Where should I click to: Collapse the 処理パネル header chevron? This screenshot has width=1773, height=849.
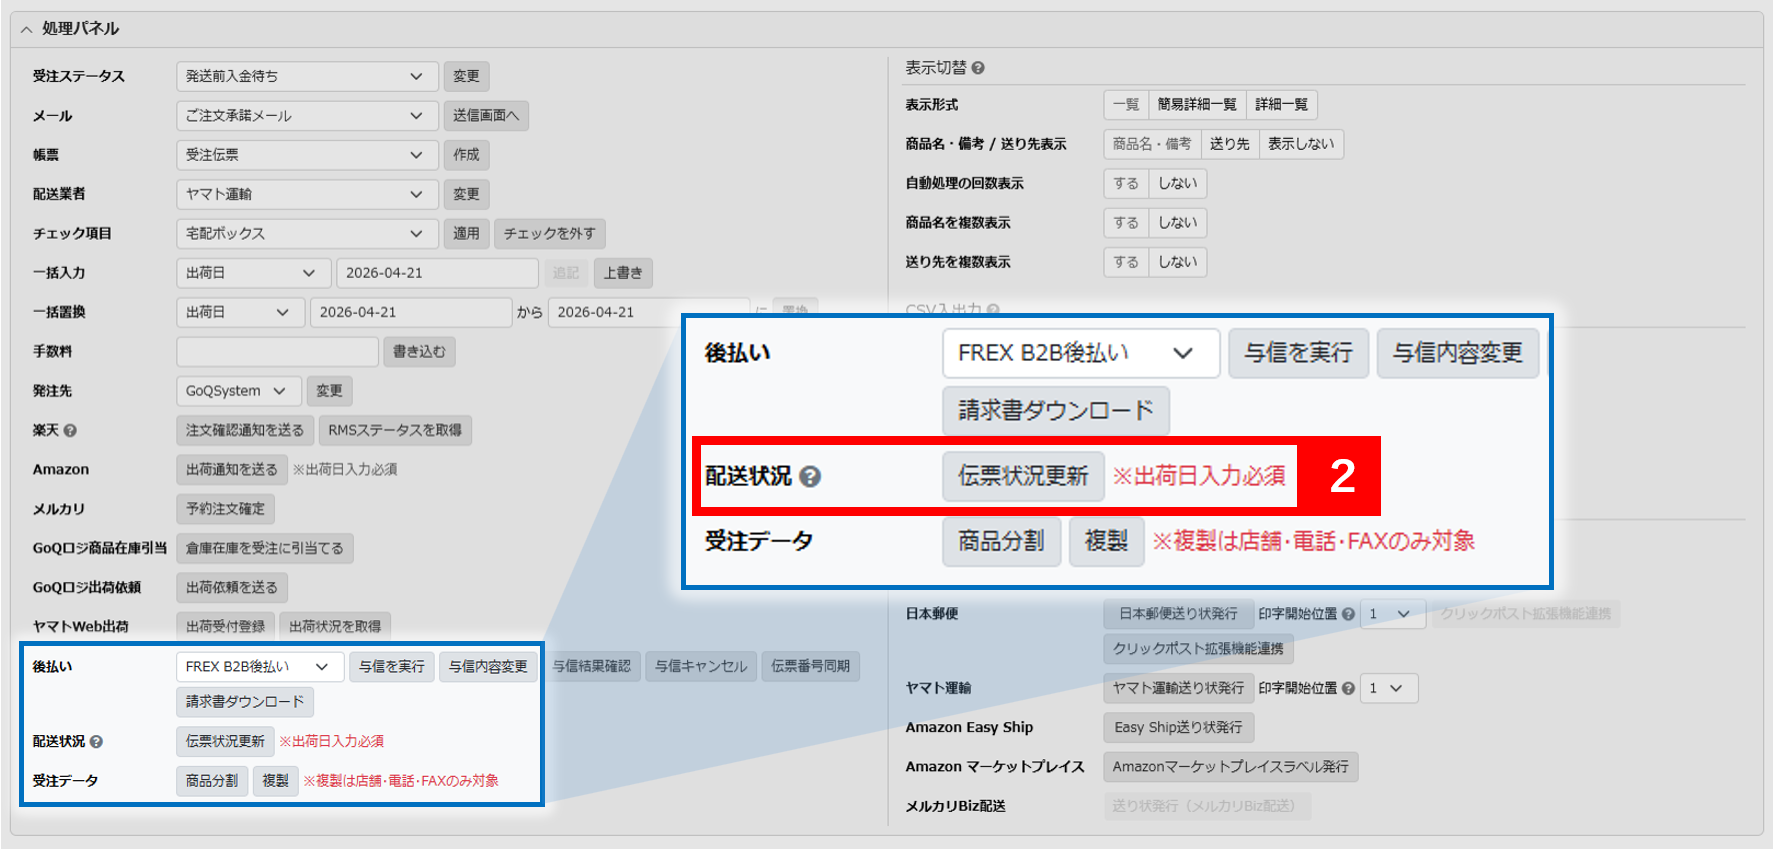[26, 29]
